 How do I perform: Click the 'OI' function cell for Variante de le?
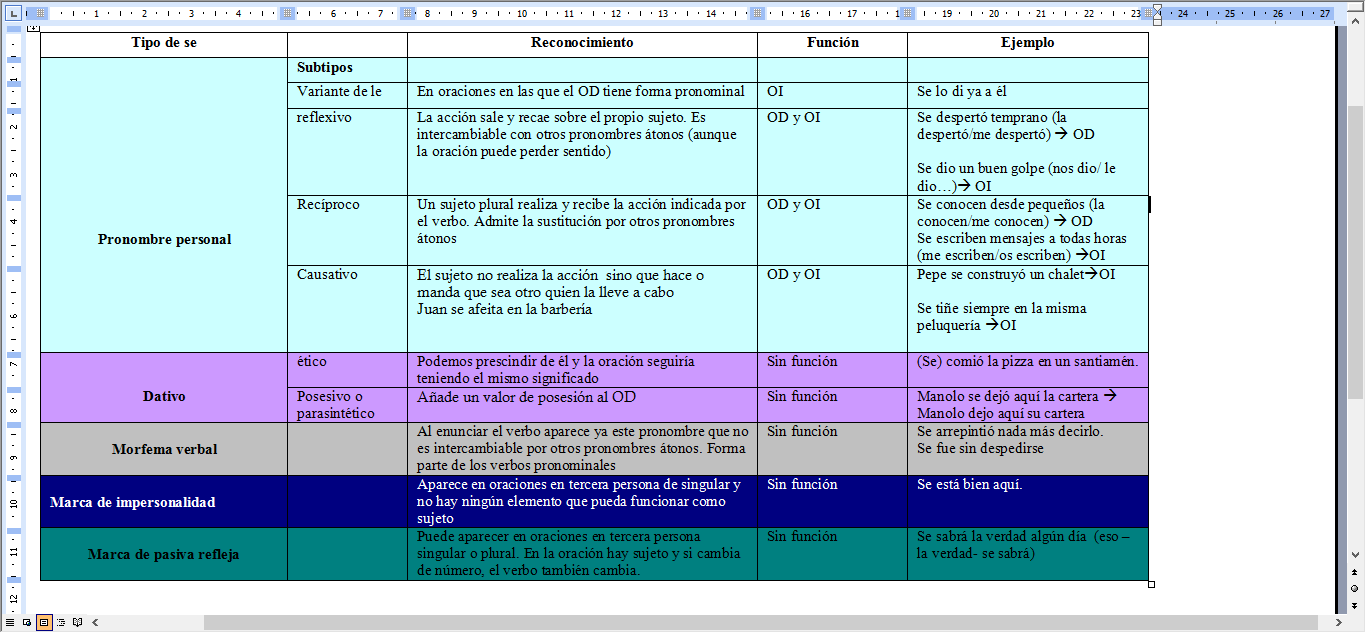(x=832, y=95)
